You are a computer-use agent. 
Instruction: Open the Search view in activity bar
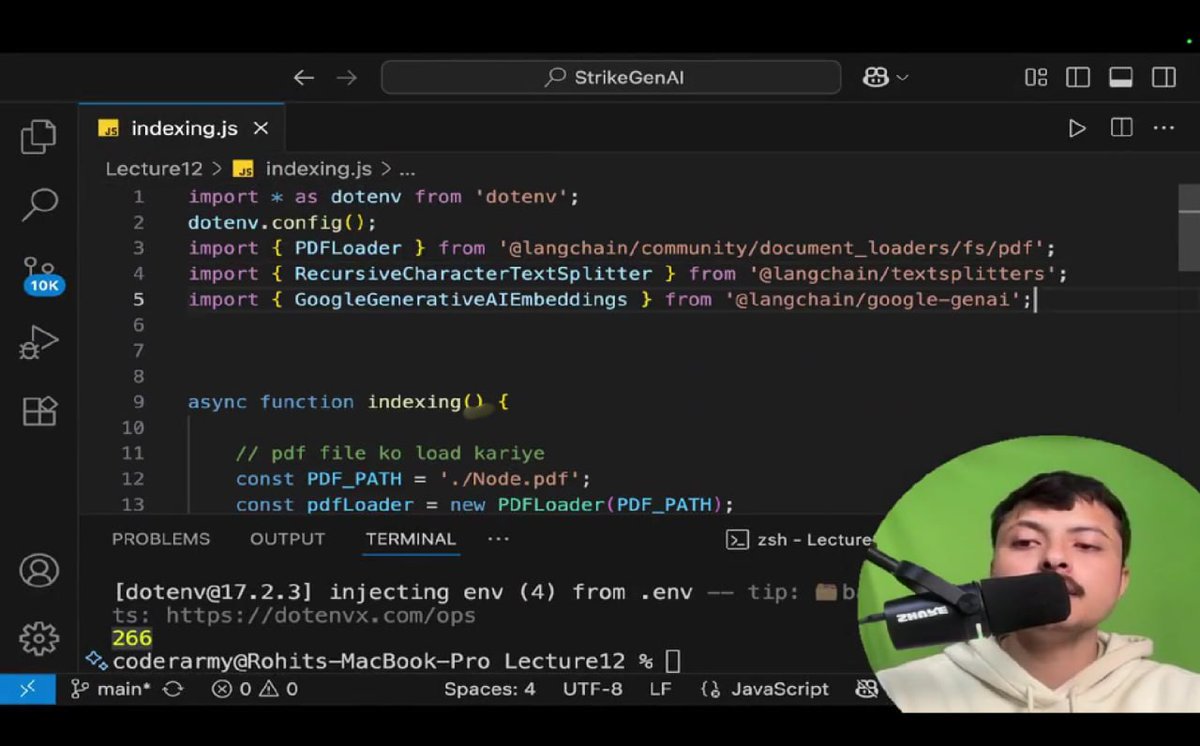click(39, 204)
